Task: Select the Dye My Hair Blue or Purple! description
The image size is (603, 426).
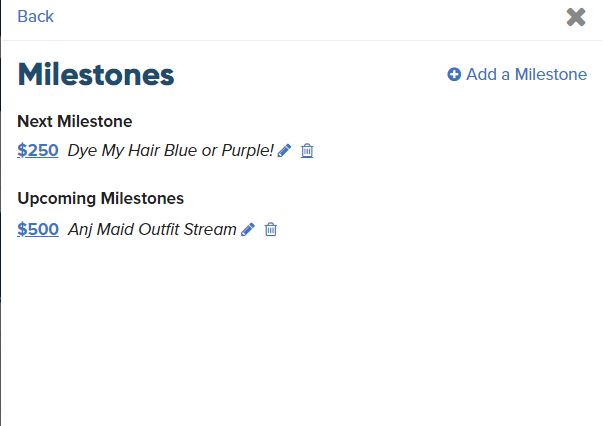Action: (171, 150)
